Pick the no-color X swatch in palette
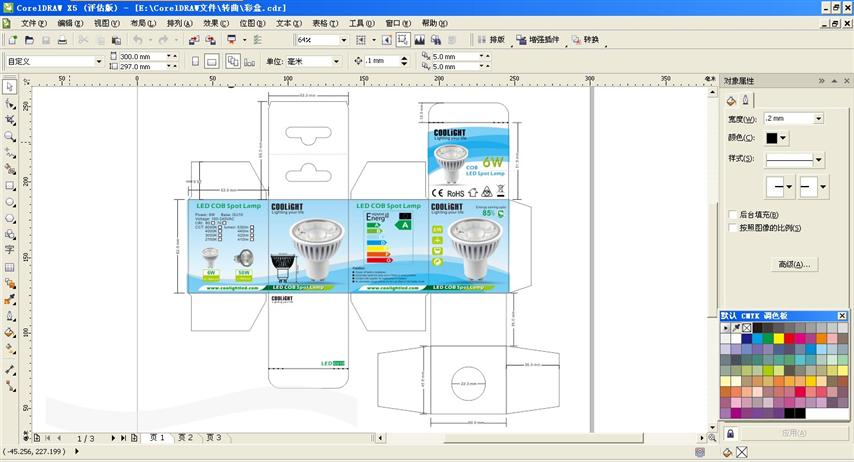854x462 pixels. tap(747, 328)
